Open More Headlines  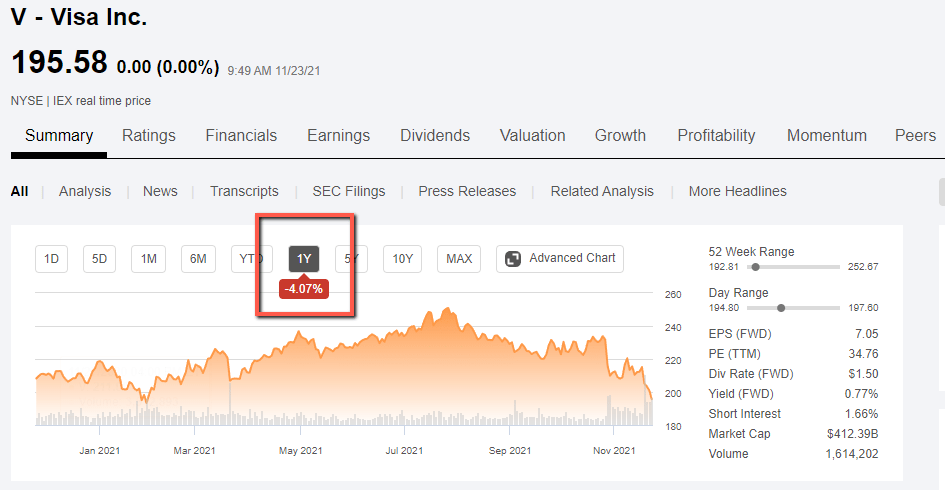pyautogui.click(x=738, y=191)
